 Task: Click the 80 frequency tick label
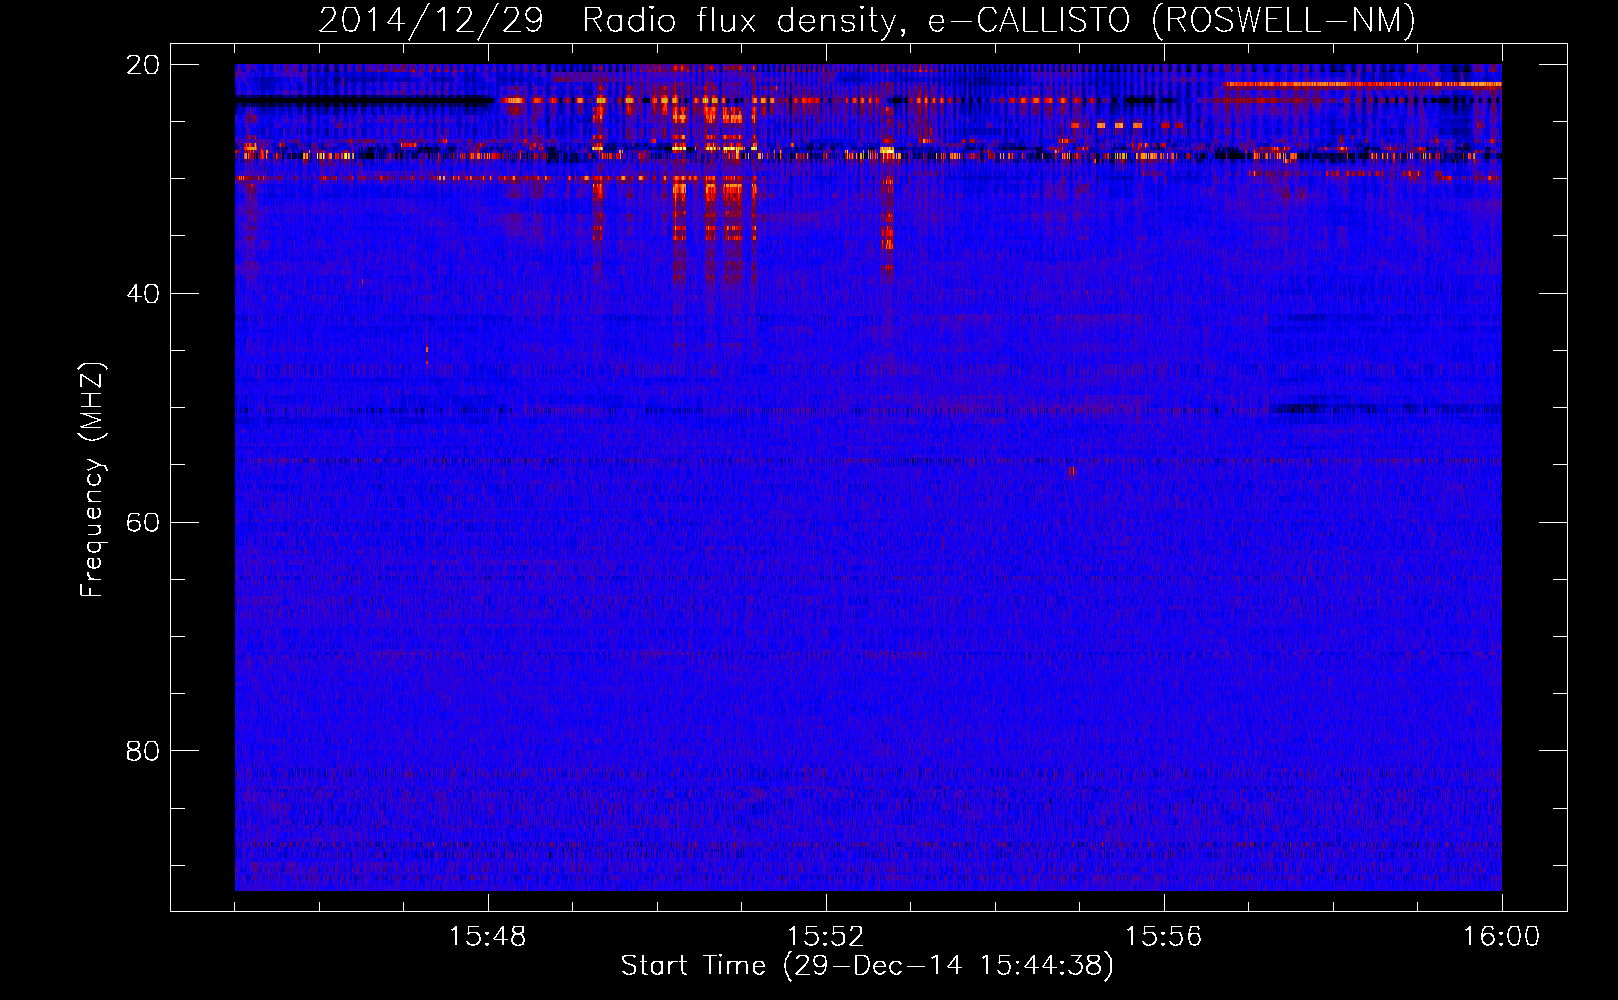point(143,751)
